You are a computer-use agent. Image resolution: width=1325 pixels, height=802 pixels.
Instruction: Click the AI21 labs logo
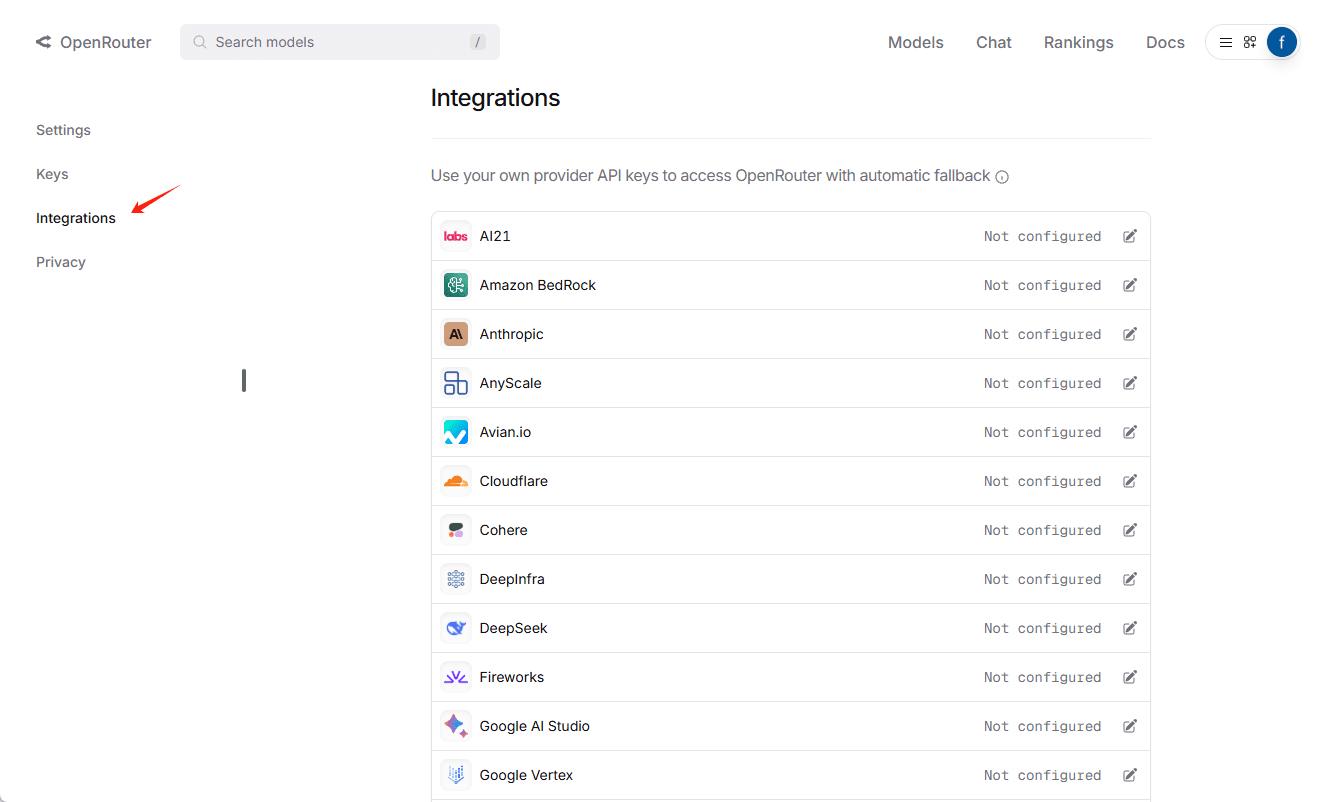tap(456, 236)
